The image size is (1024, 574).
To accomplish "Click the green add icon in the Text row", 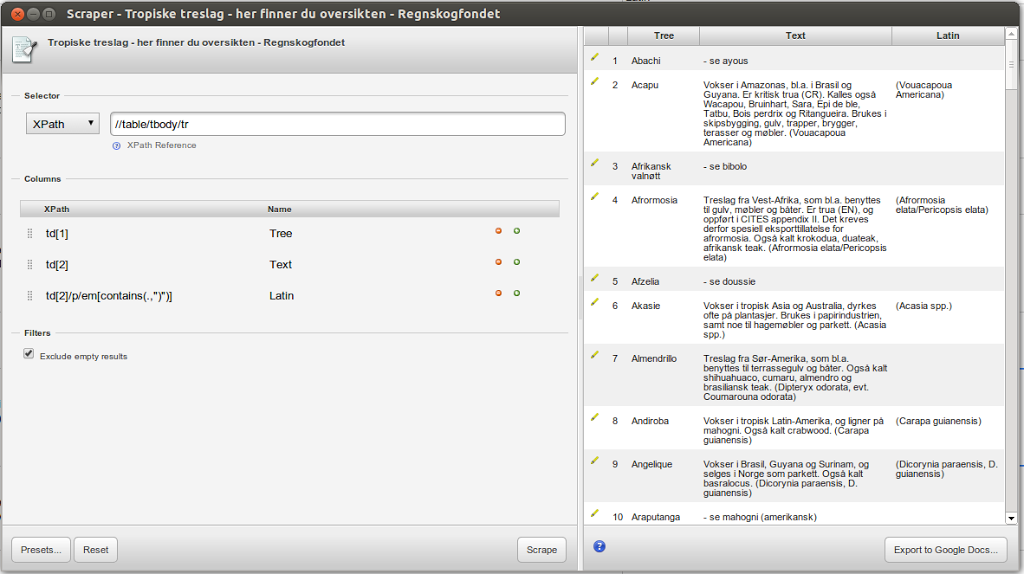I will (517, 262).
